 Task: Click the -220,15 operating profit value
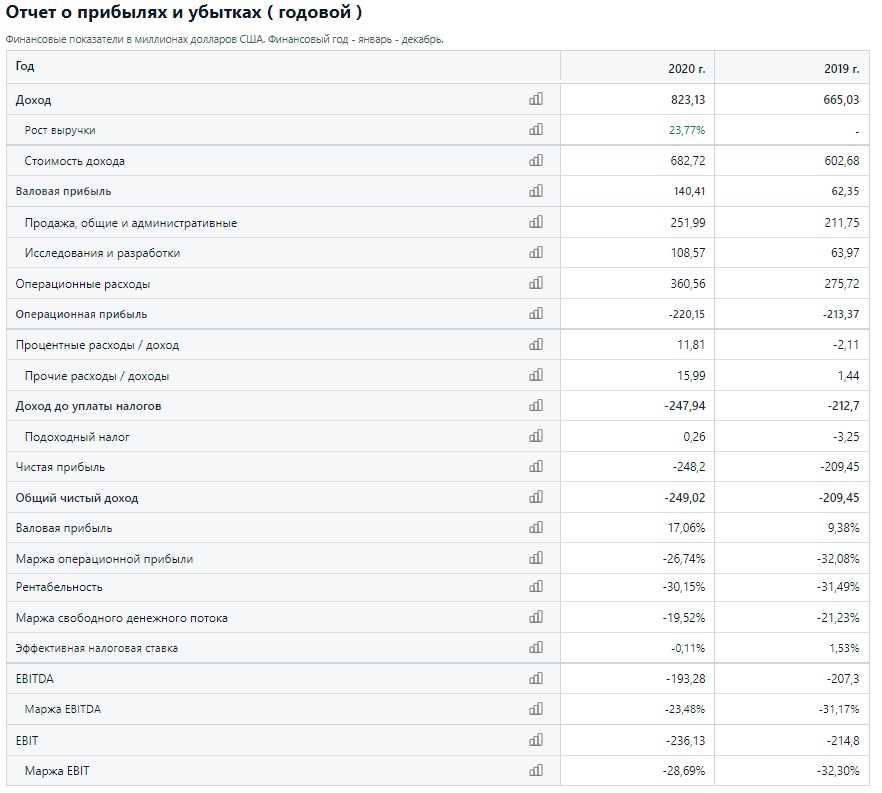point(686,314)
